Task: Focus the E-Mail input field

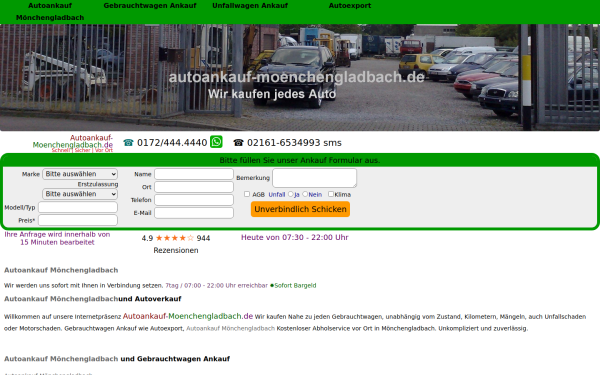Action: pos(194,213)
